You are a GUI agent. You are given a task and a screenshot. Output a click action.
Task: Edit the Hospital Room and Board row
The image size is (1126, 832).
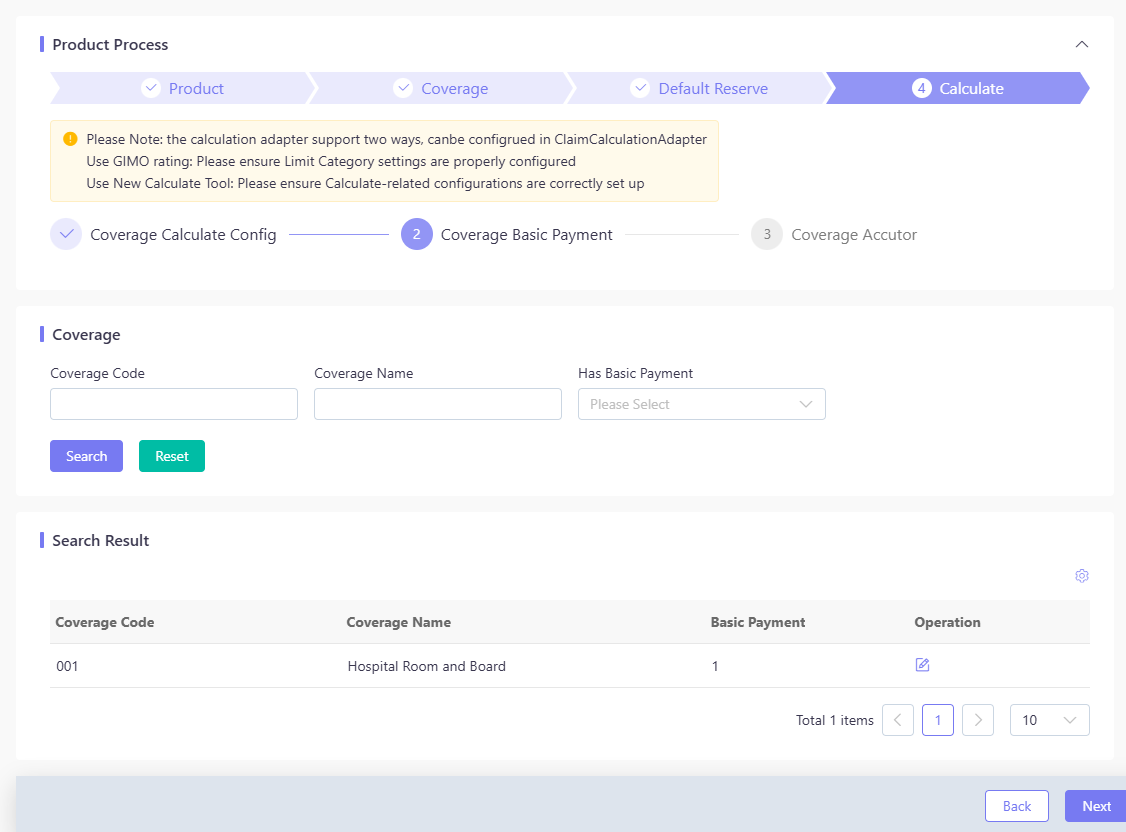923,665
